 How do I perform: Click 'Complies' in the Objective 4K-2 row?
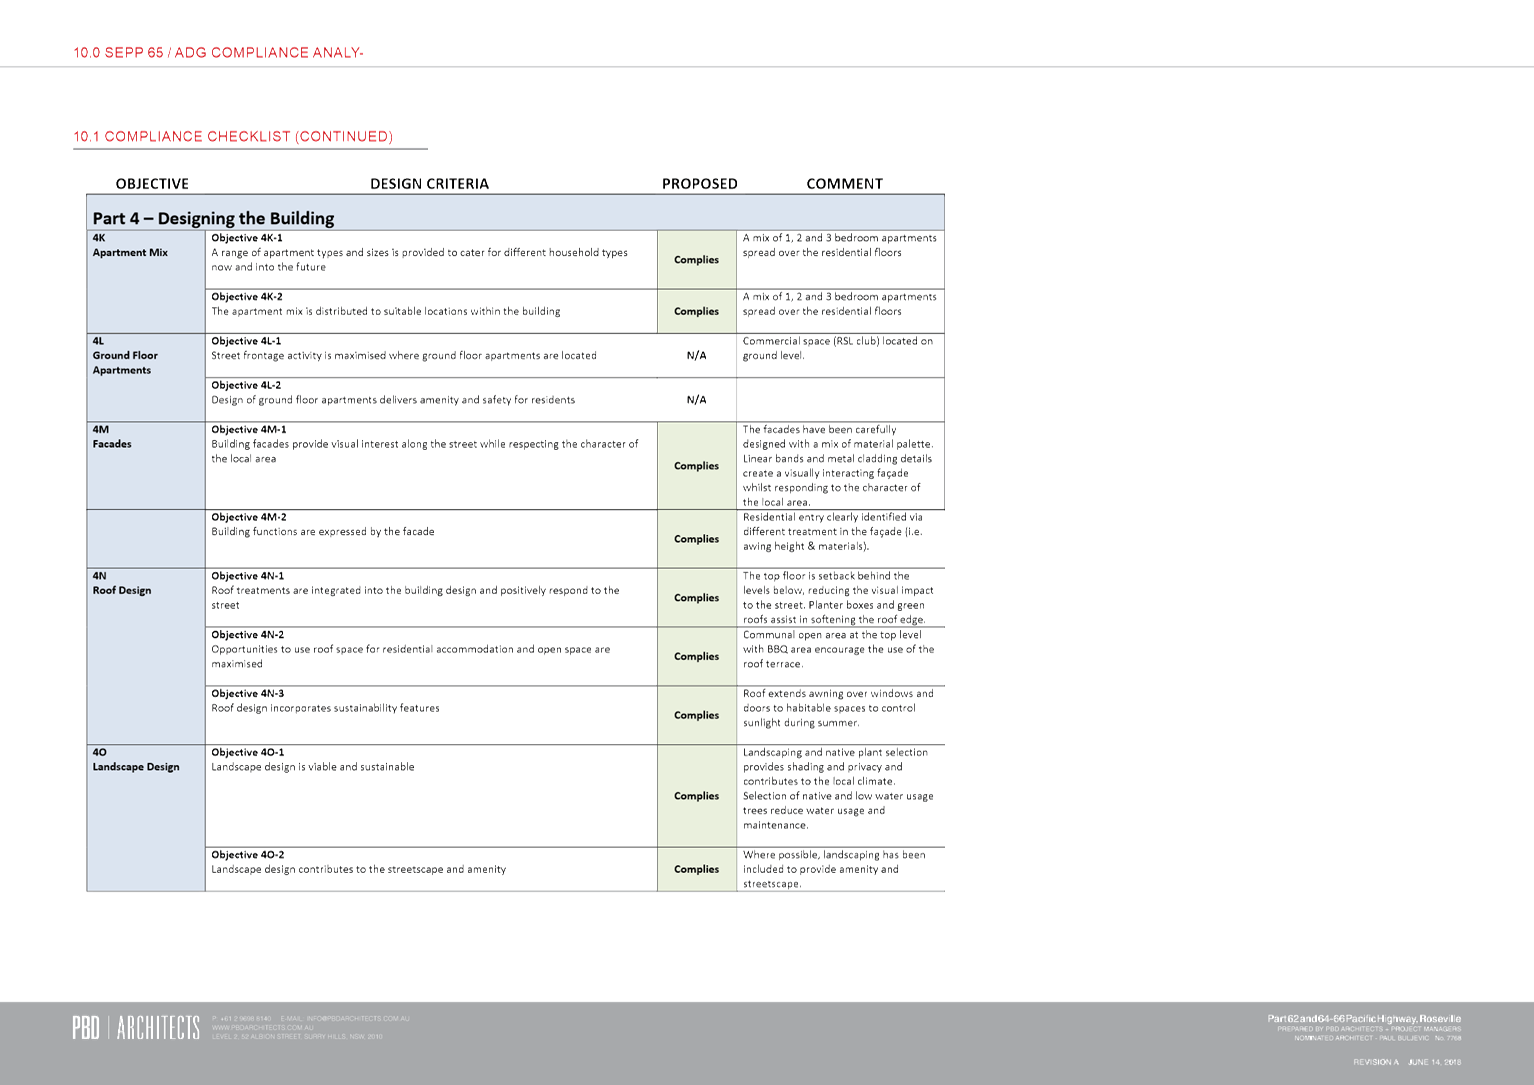(x=697, y=312)
